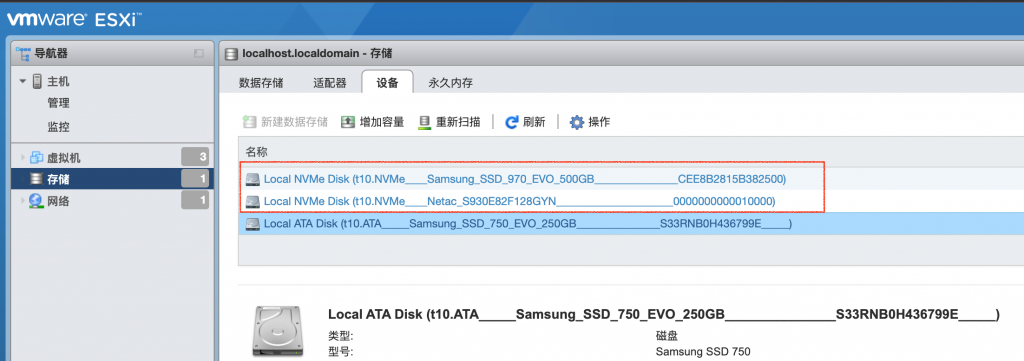Click the 型号: label
This screenshot has width=1024, height=361.
[x=341, y=352]
